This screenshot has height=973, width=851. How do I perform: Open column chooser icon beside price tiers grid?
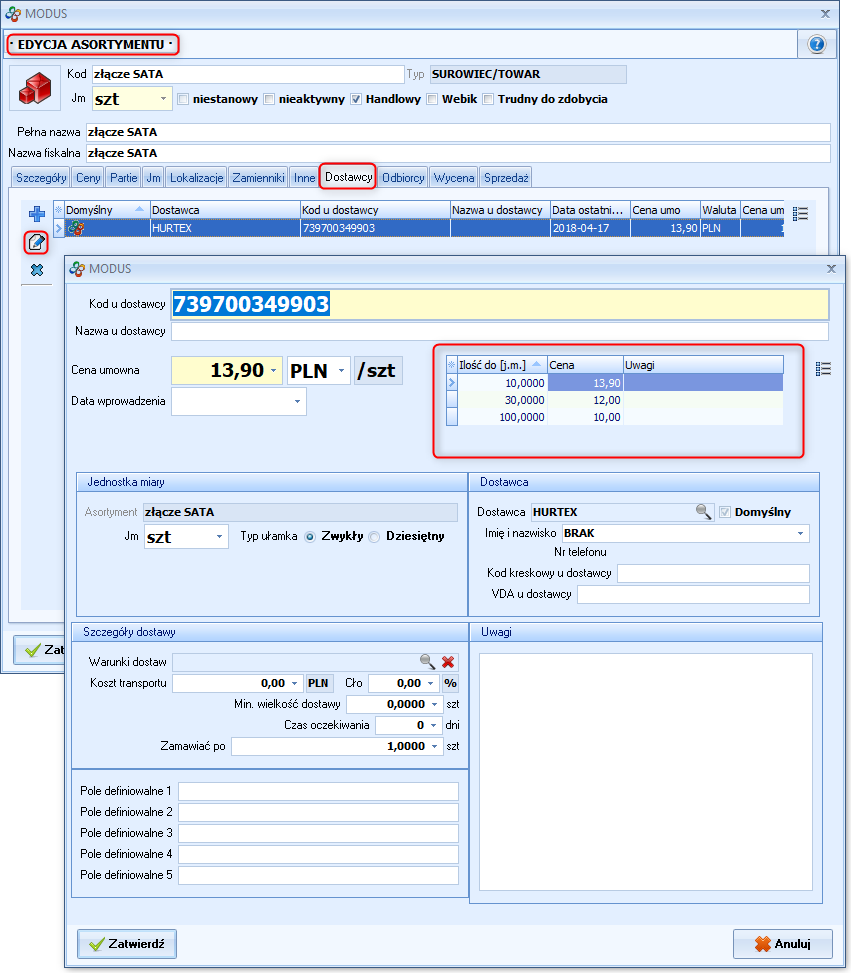click(823, 369)
